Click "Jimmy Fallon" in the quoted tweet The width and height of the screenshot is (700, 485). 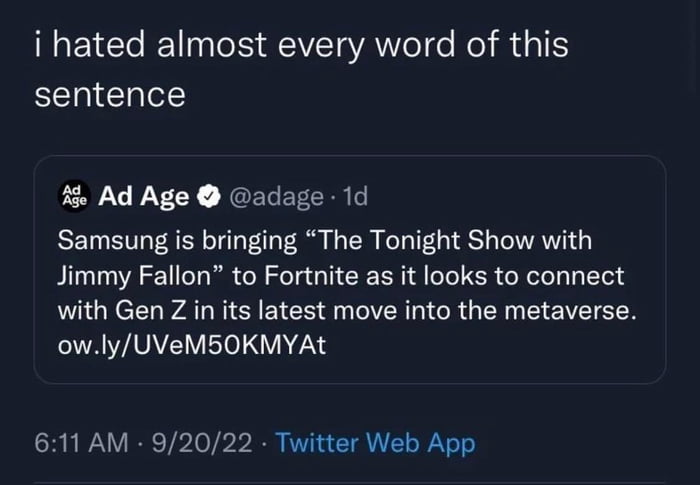pos(134,276)
